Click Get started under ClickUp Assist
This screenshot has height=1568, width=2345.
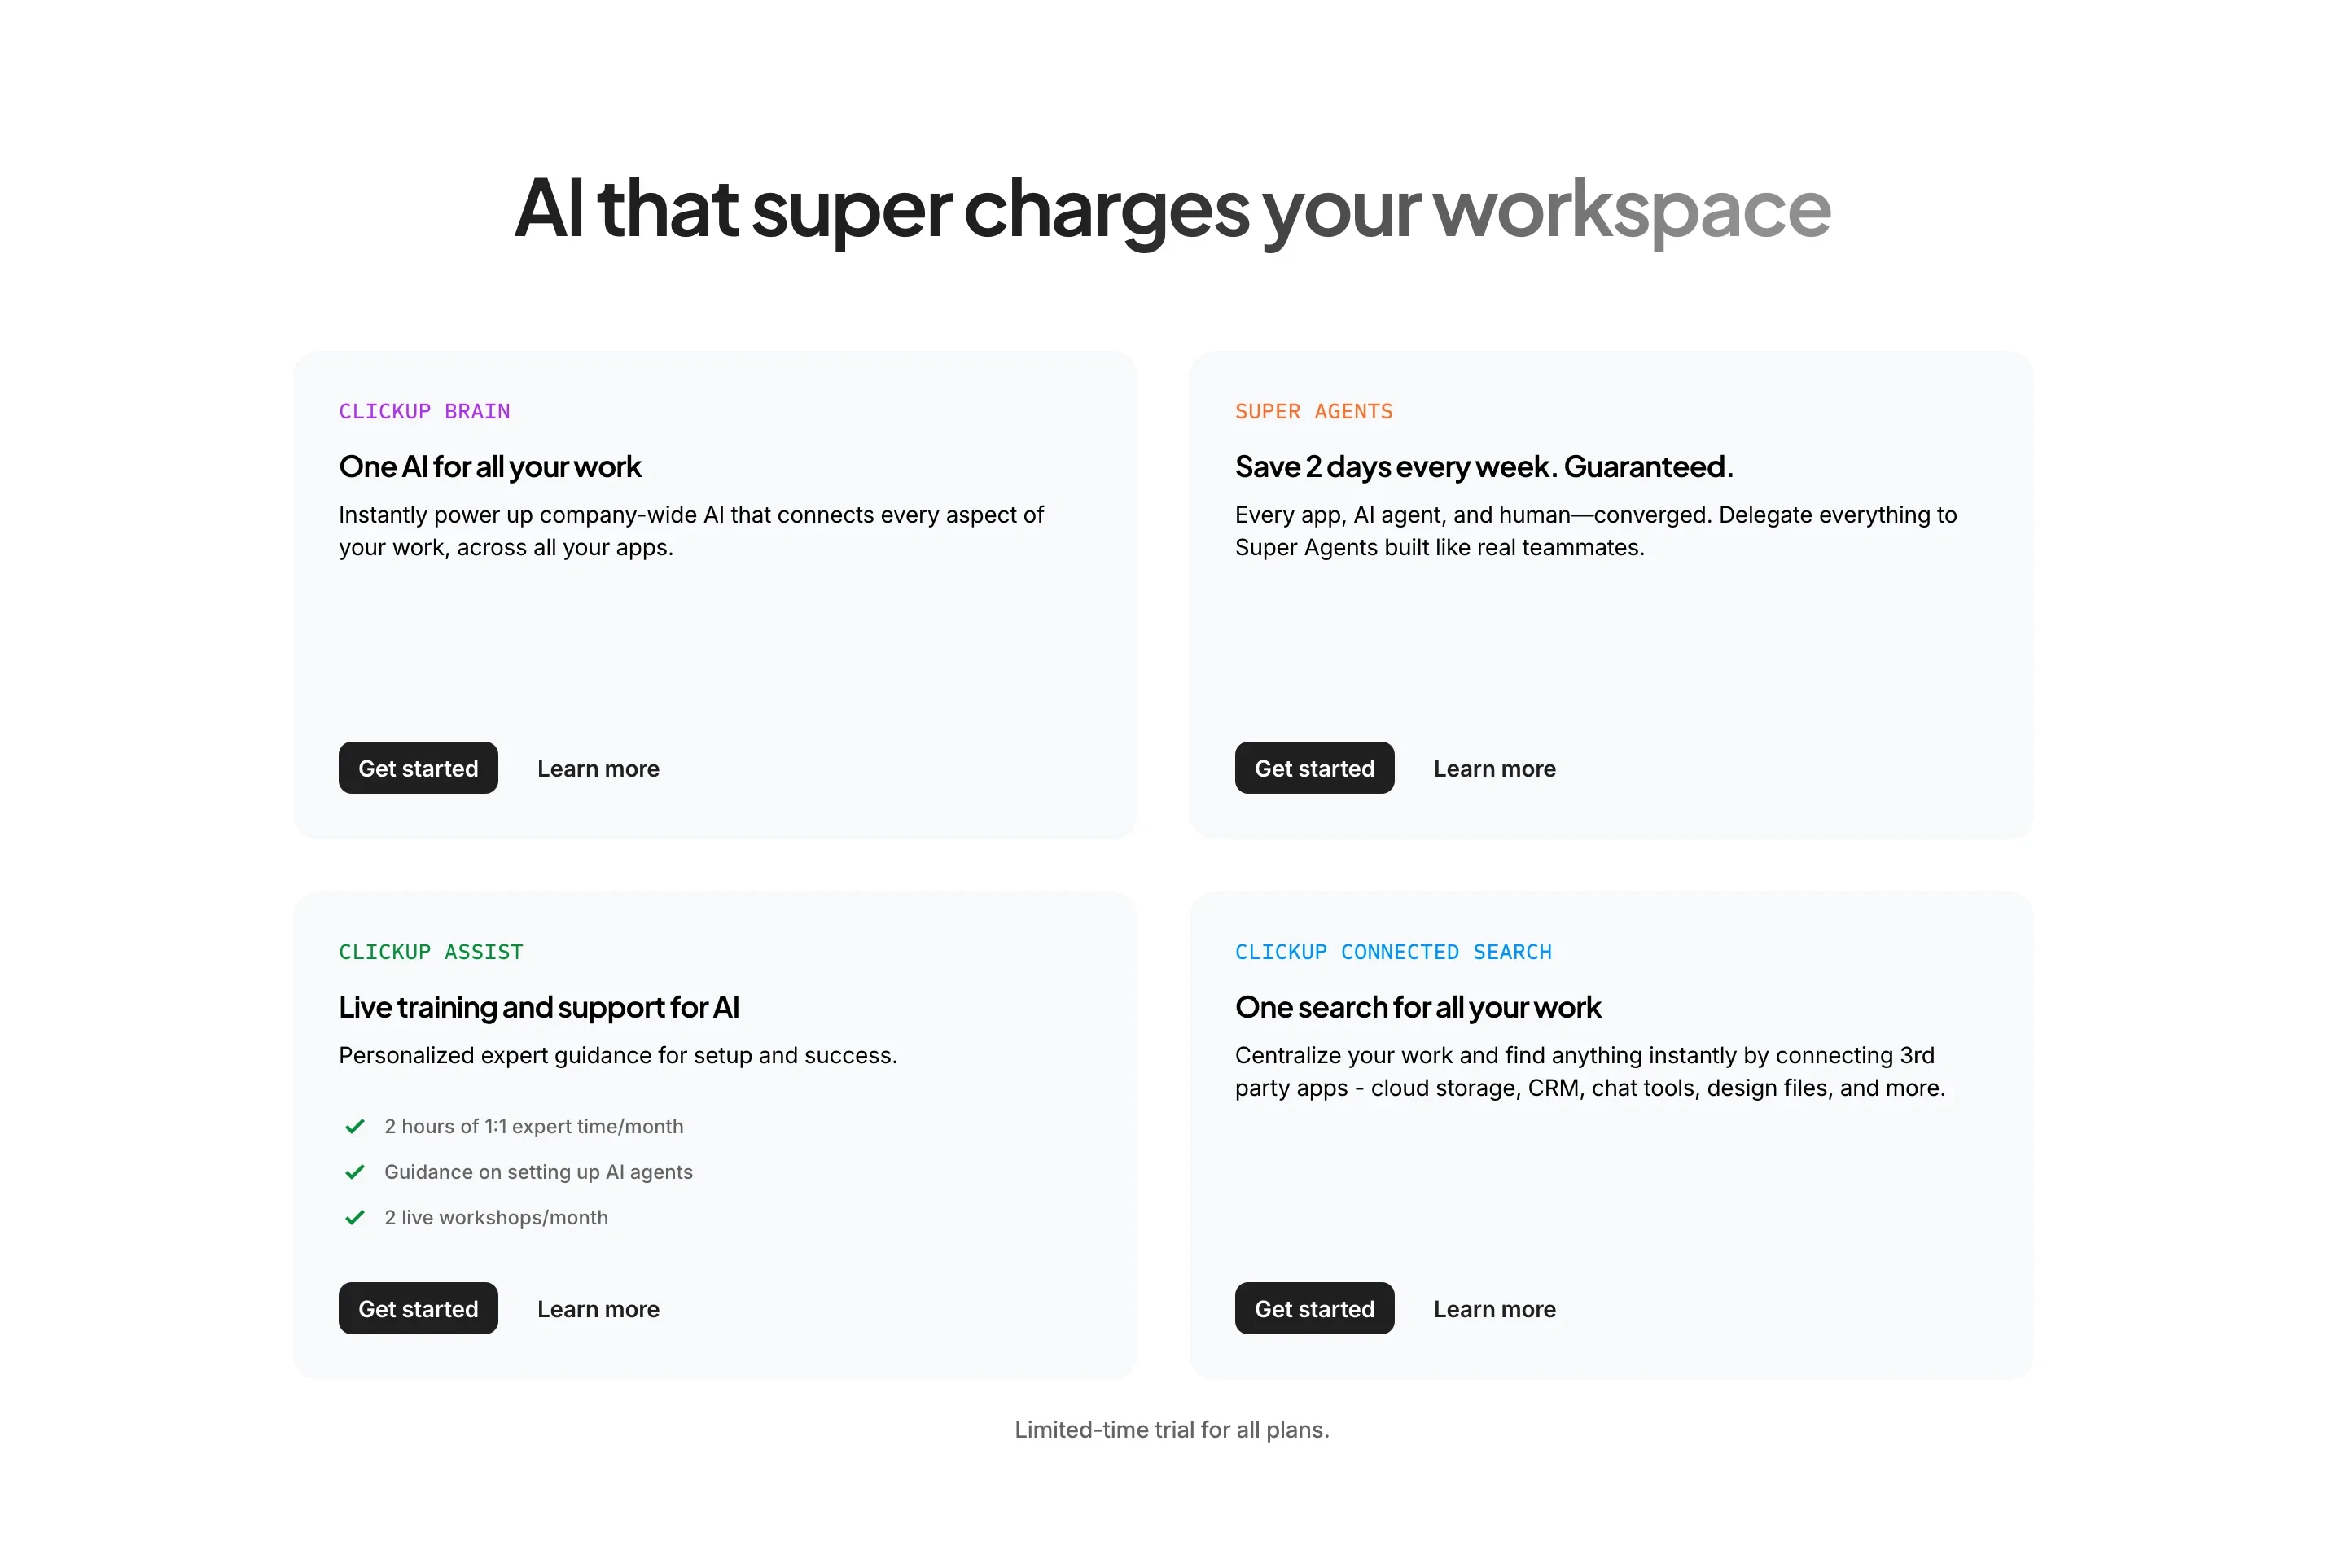pos(418,1308)
